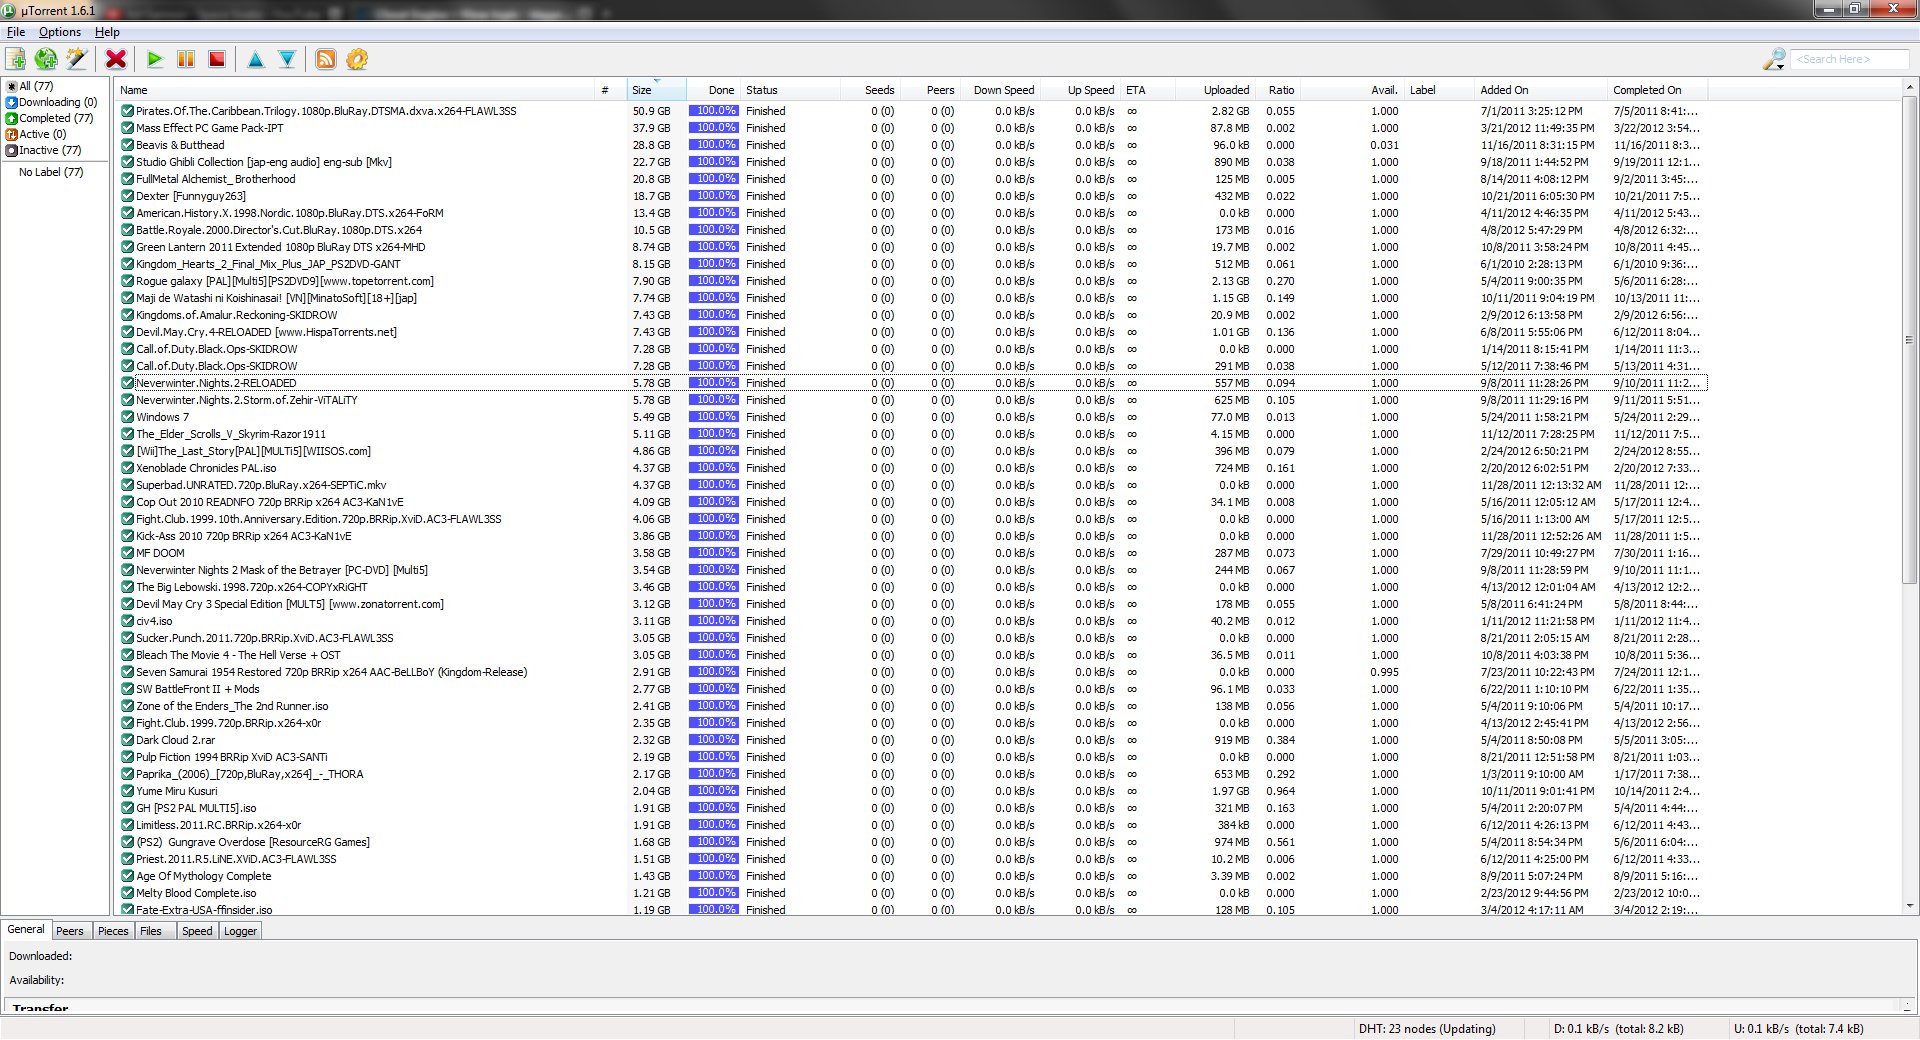This screenshot has height=1040, width=1920.
Task: Open the RSS Downloader icon
Action: point(326,59)
